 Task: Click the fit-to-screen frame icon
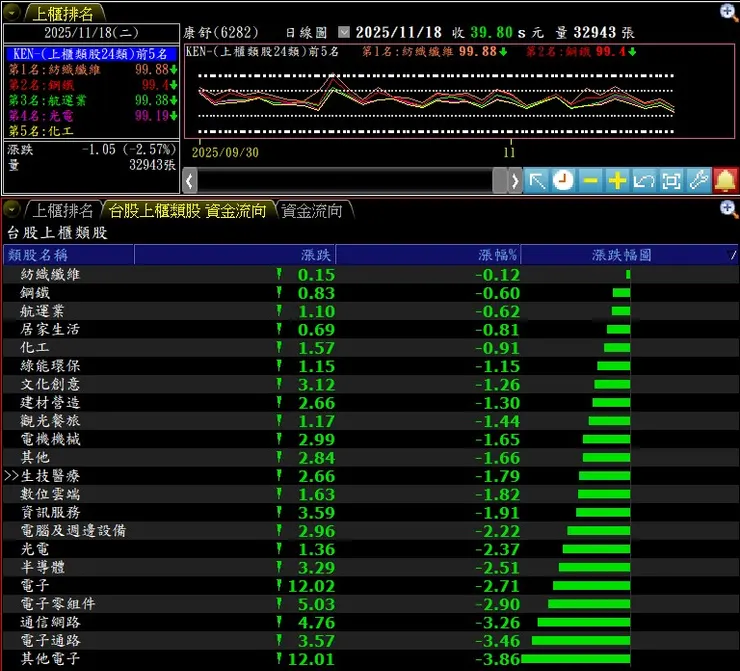(671, 181)
